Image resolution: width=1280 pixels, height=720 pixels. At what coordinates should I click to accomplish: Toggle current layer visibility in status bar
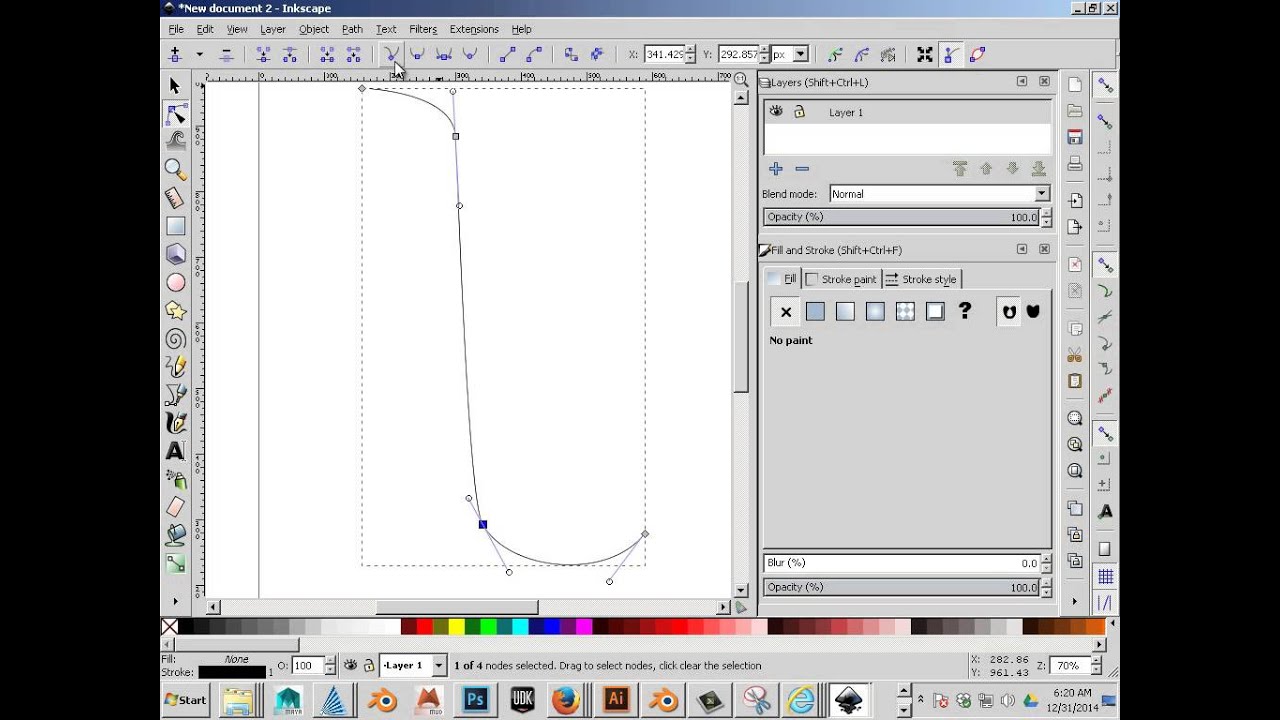tap(351, 665)
